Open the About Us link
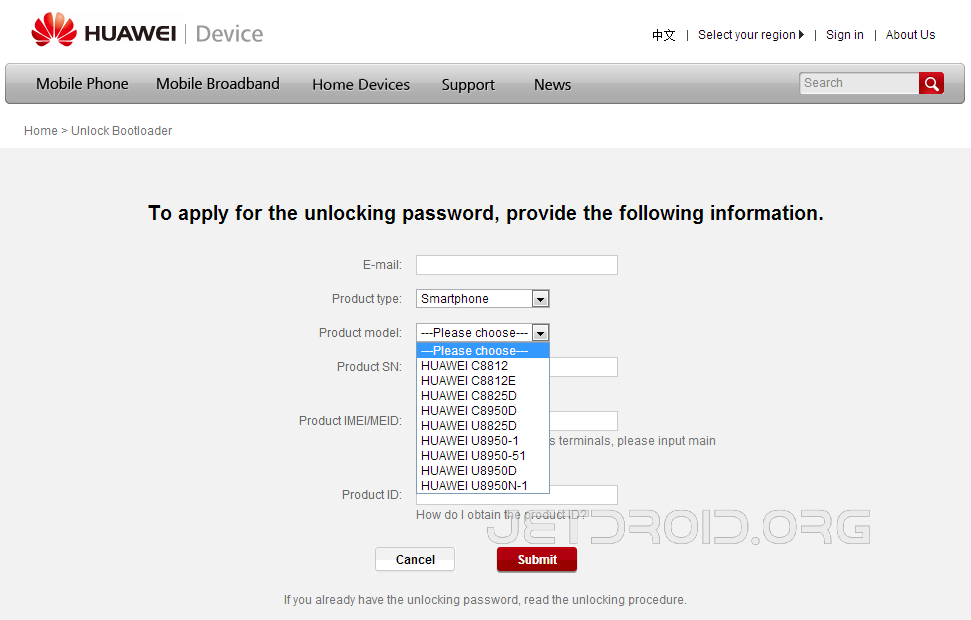Viewport: 971px width, 620px height. click(x=910, y=35)
